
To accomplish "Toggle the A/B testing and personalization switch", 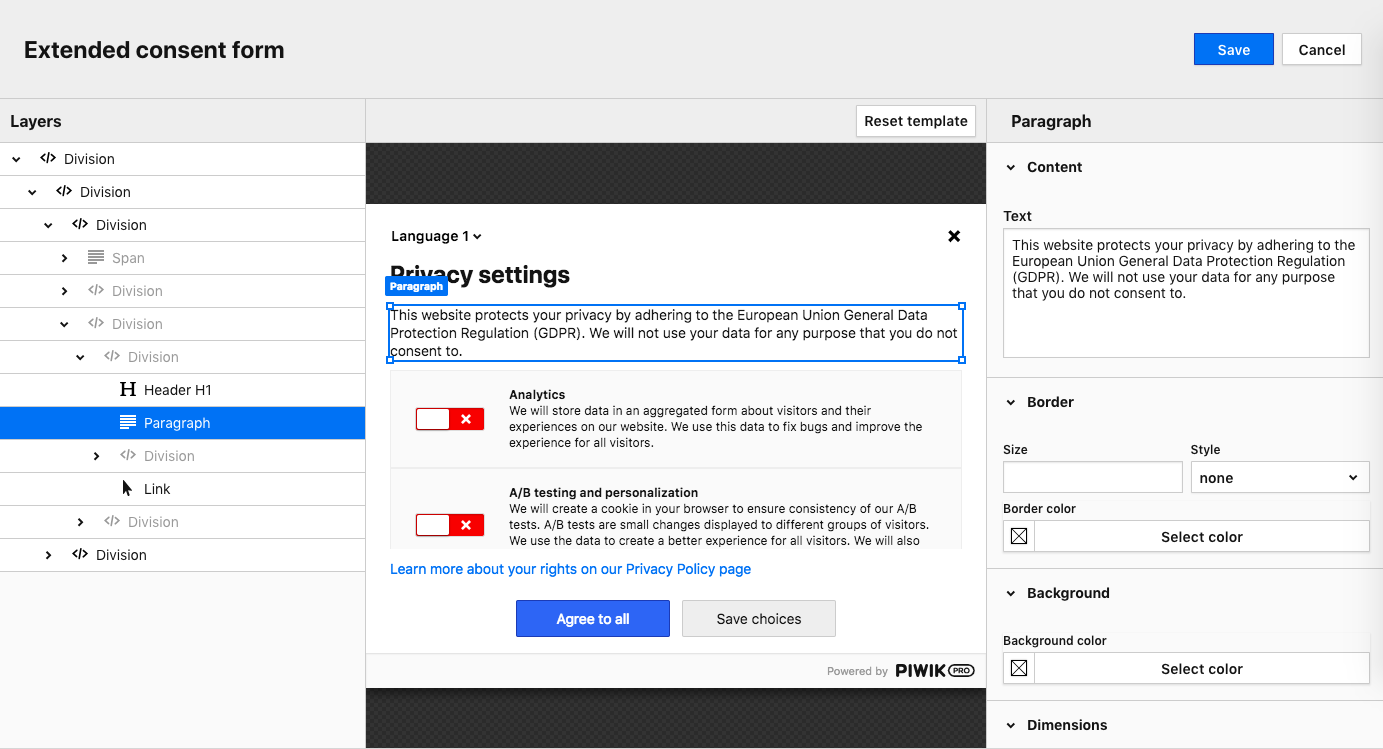I will point(450,525).
